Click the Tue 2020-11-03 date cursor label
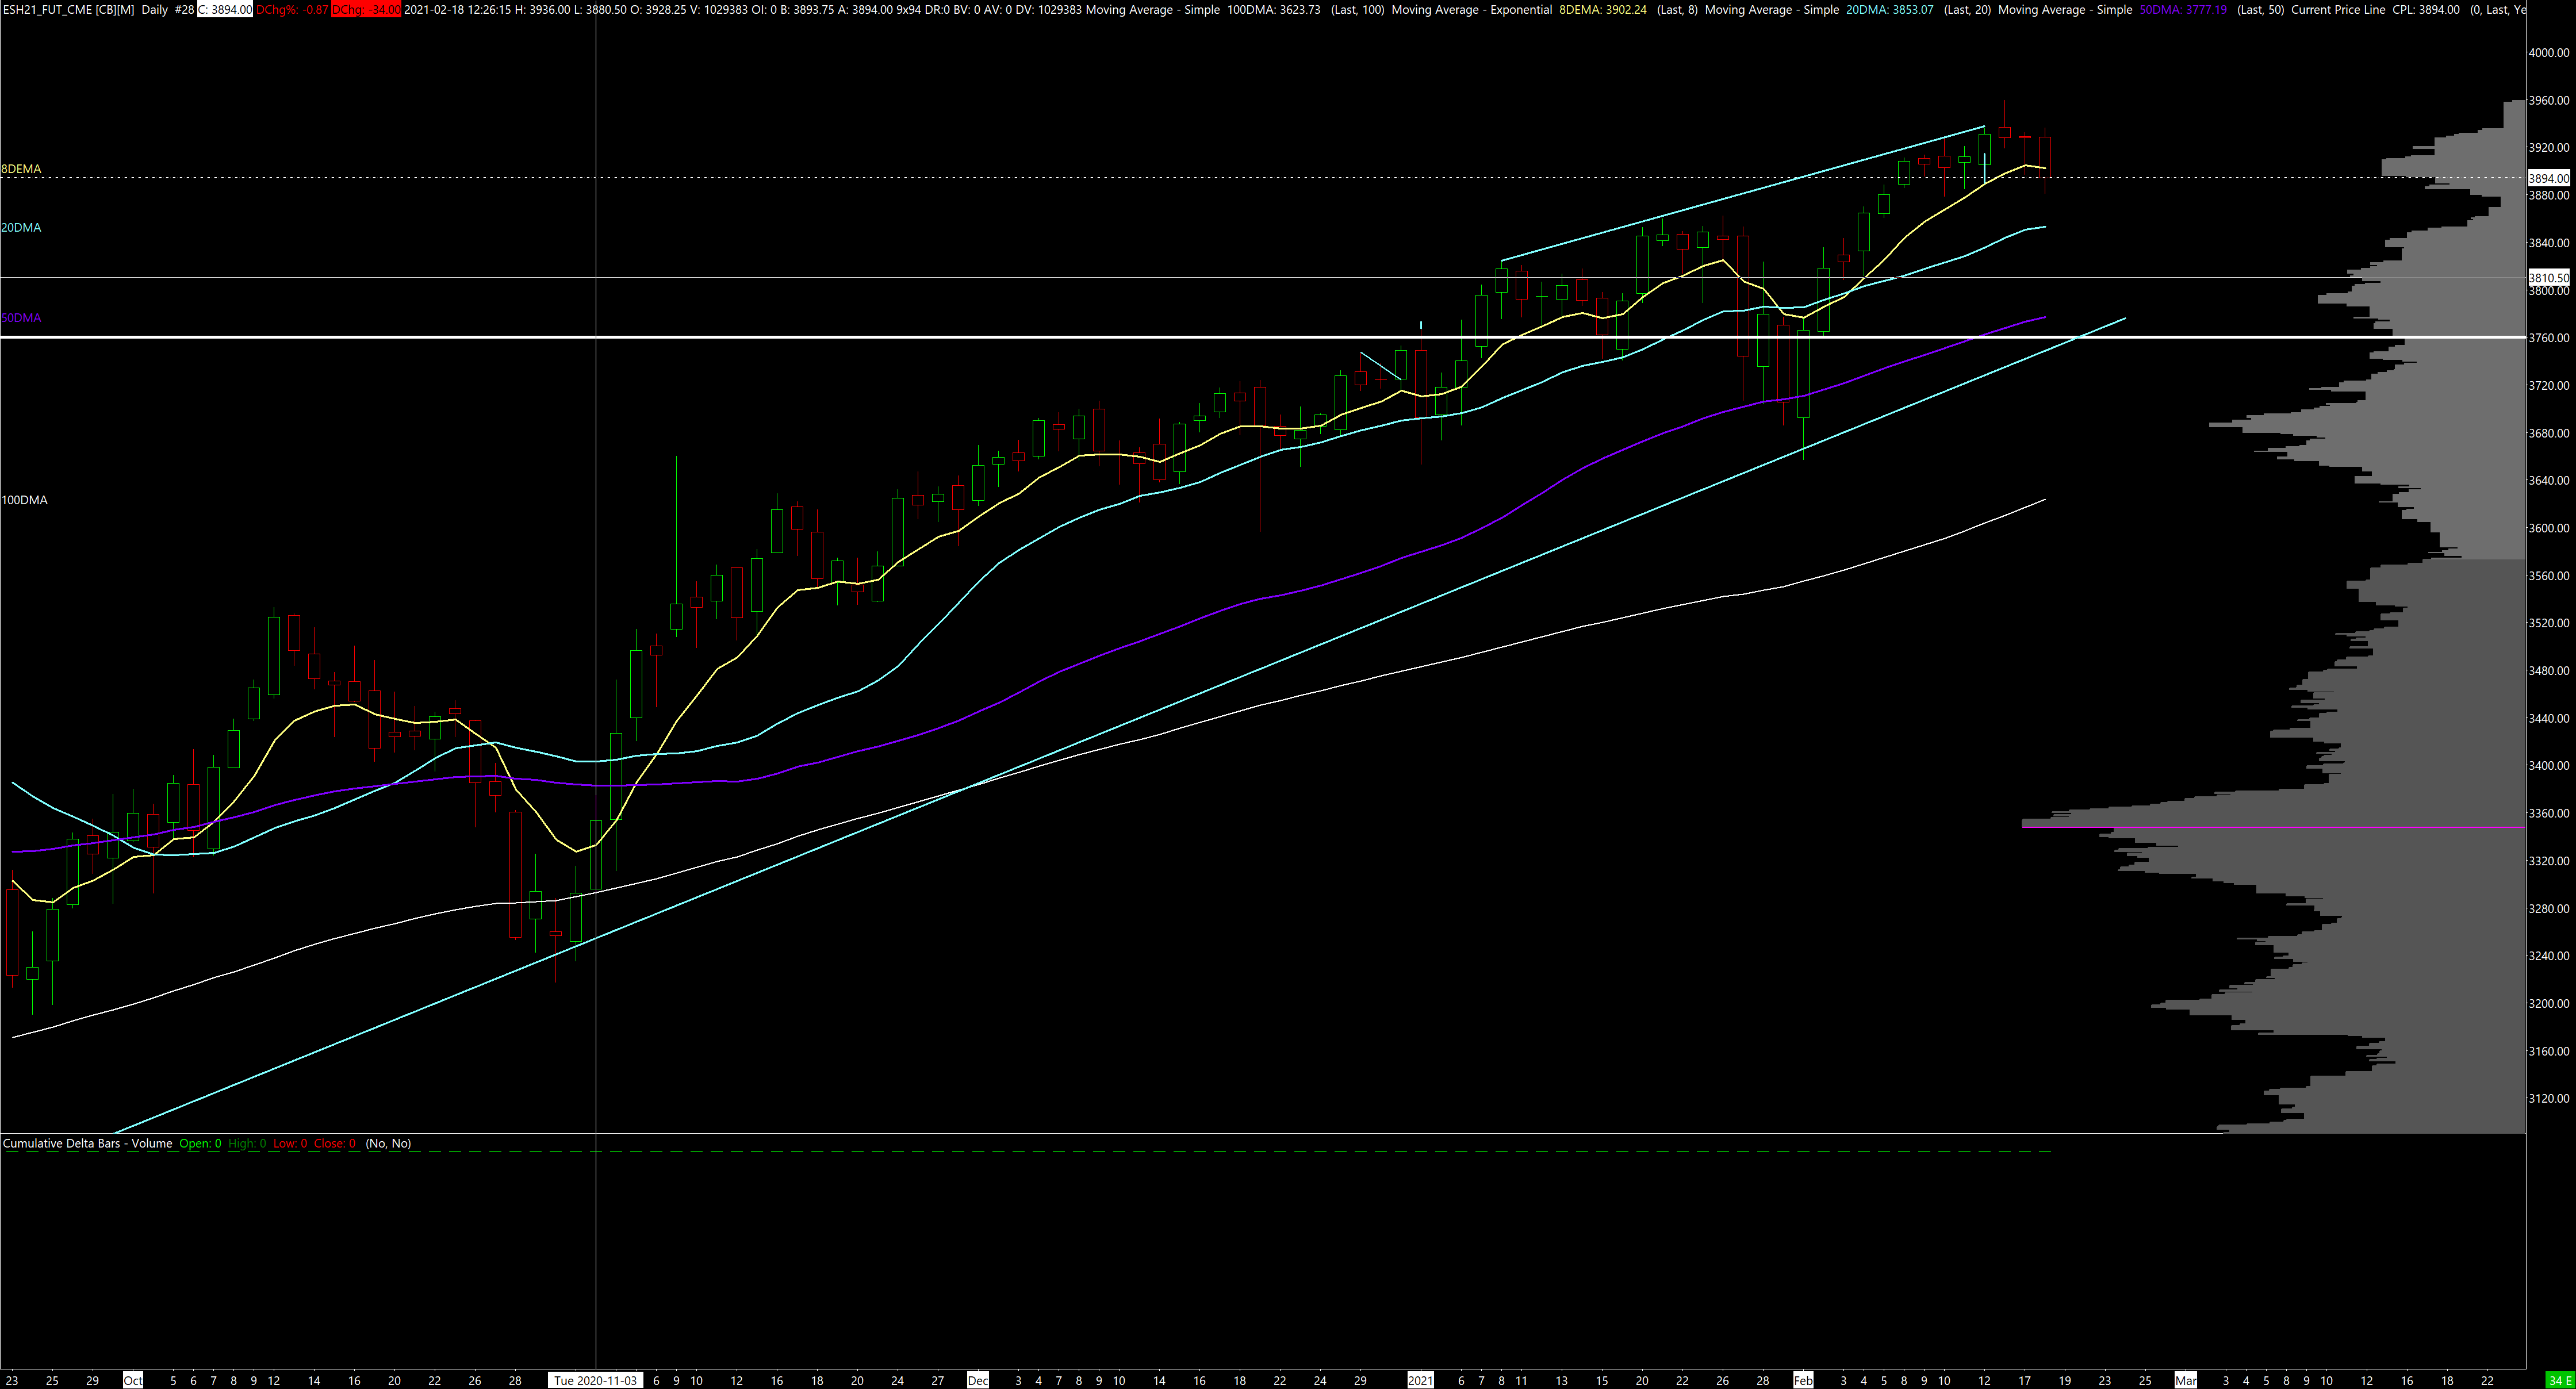 tap(595, 1380)
